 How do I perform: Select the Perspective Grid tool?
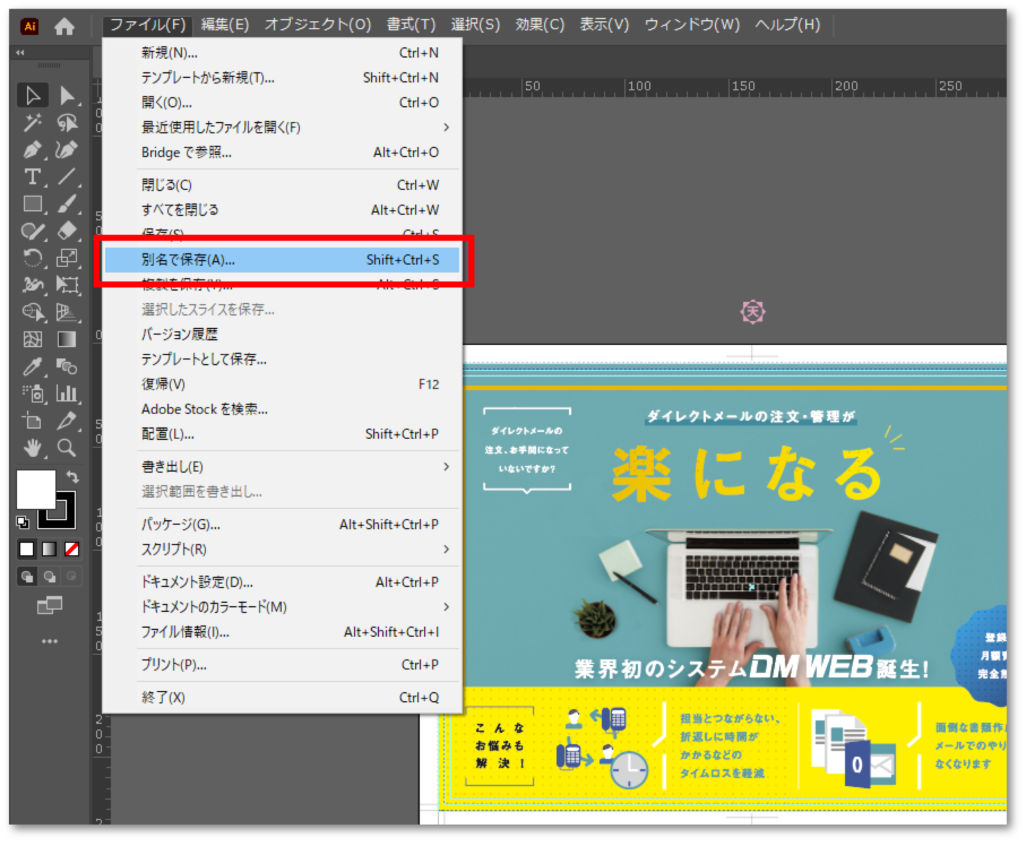pos(67,312)
